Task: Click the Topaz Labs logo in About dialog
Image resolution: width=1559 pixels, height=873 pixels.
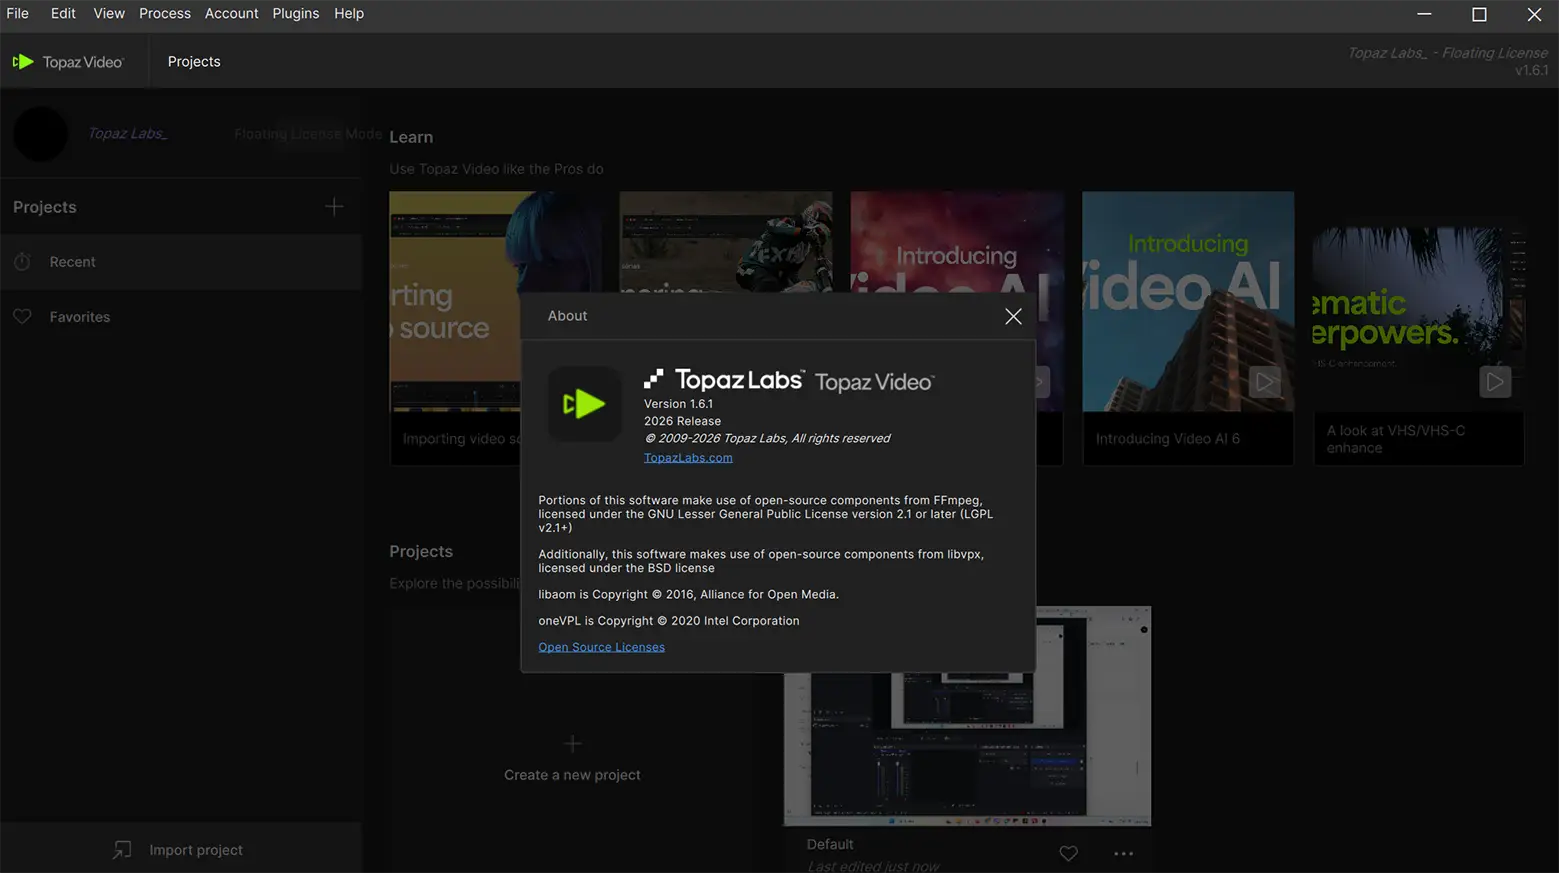Action: click(724, 380)
